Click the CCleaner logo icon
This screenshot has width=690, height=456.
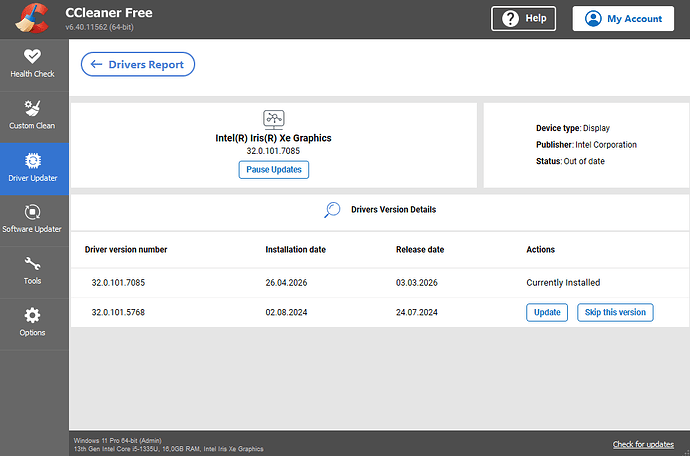click(32, 18)
